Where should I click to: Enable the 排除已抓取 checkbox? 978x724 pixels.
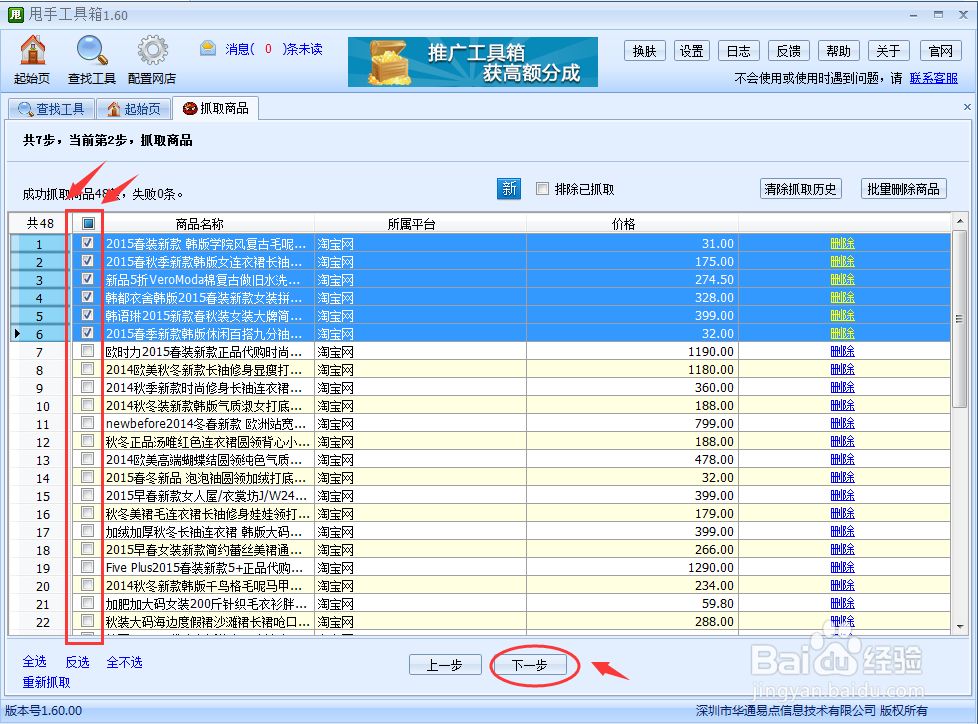point(541,188)
